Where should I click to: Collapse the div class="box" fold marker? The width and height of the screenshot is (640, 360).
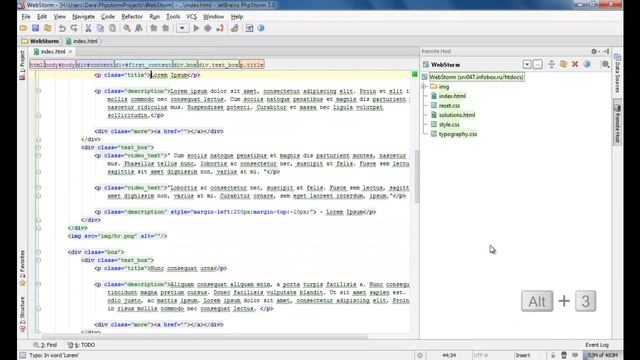38,252
